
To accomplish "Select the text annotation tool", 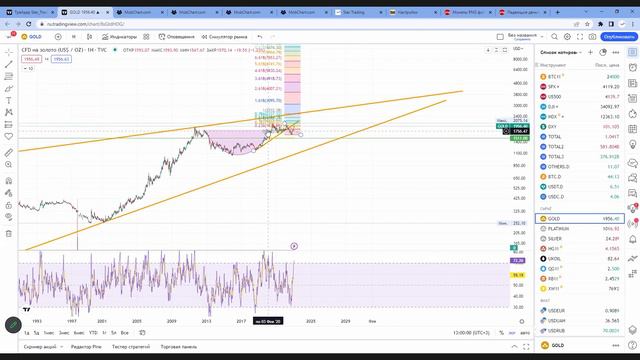I will click(x=9, y=100).
